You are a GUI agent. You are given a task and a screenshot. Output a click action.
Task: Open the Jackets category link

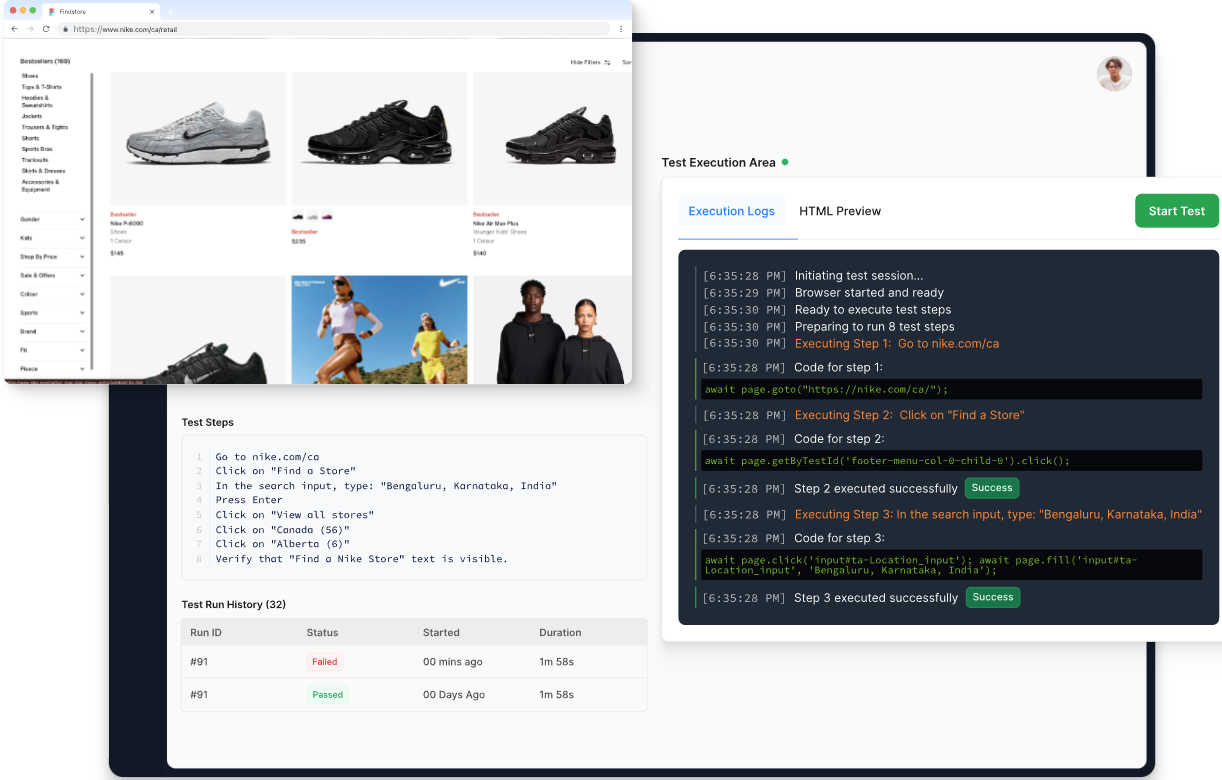click(x=32, y=116)
